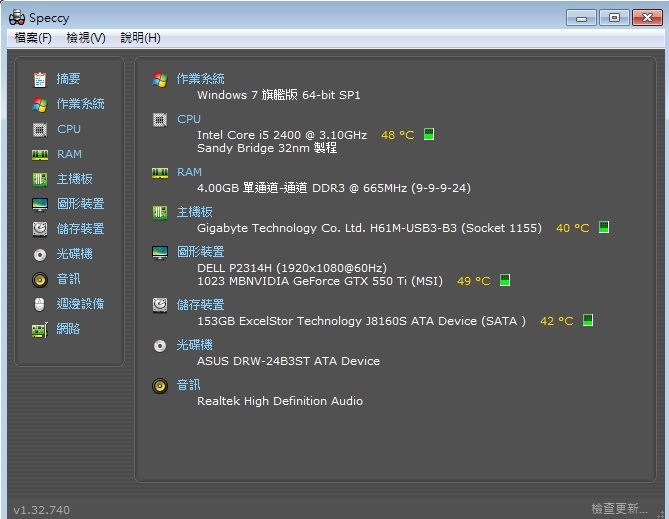This screenshot has width=669, height=519.
Task: Click the sidebar 週邊設備 mouse icon
Action: click(39, 304)
